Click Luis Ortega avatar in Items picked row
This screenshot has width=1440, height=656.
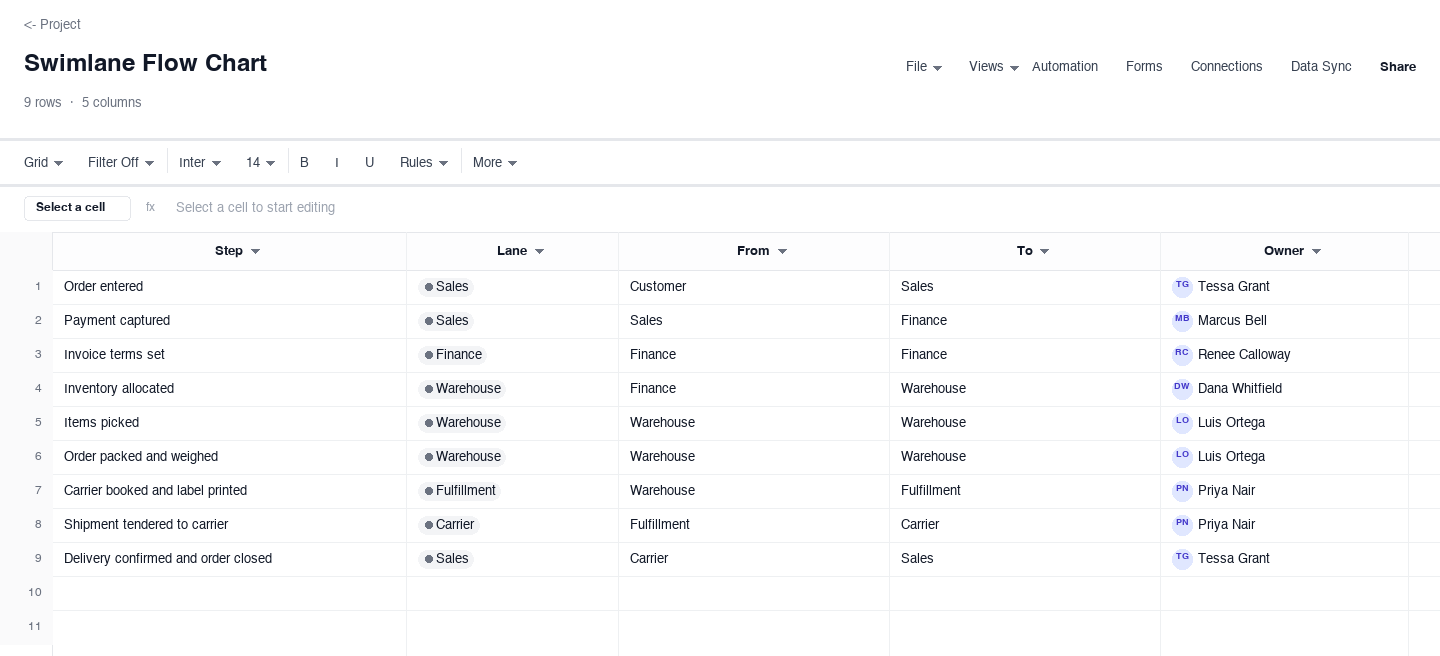coord(1182,423)
